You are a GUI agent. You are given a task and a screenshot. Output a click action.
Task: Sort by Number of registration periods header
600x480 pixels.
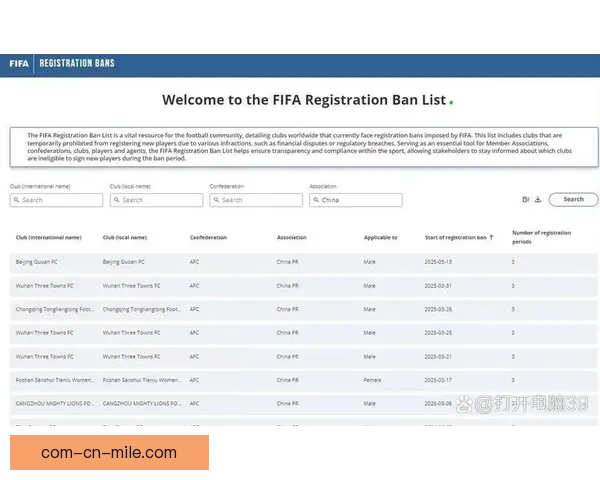coord(541,237)
